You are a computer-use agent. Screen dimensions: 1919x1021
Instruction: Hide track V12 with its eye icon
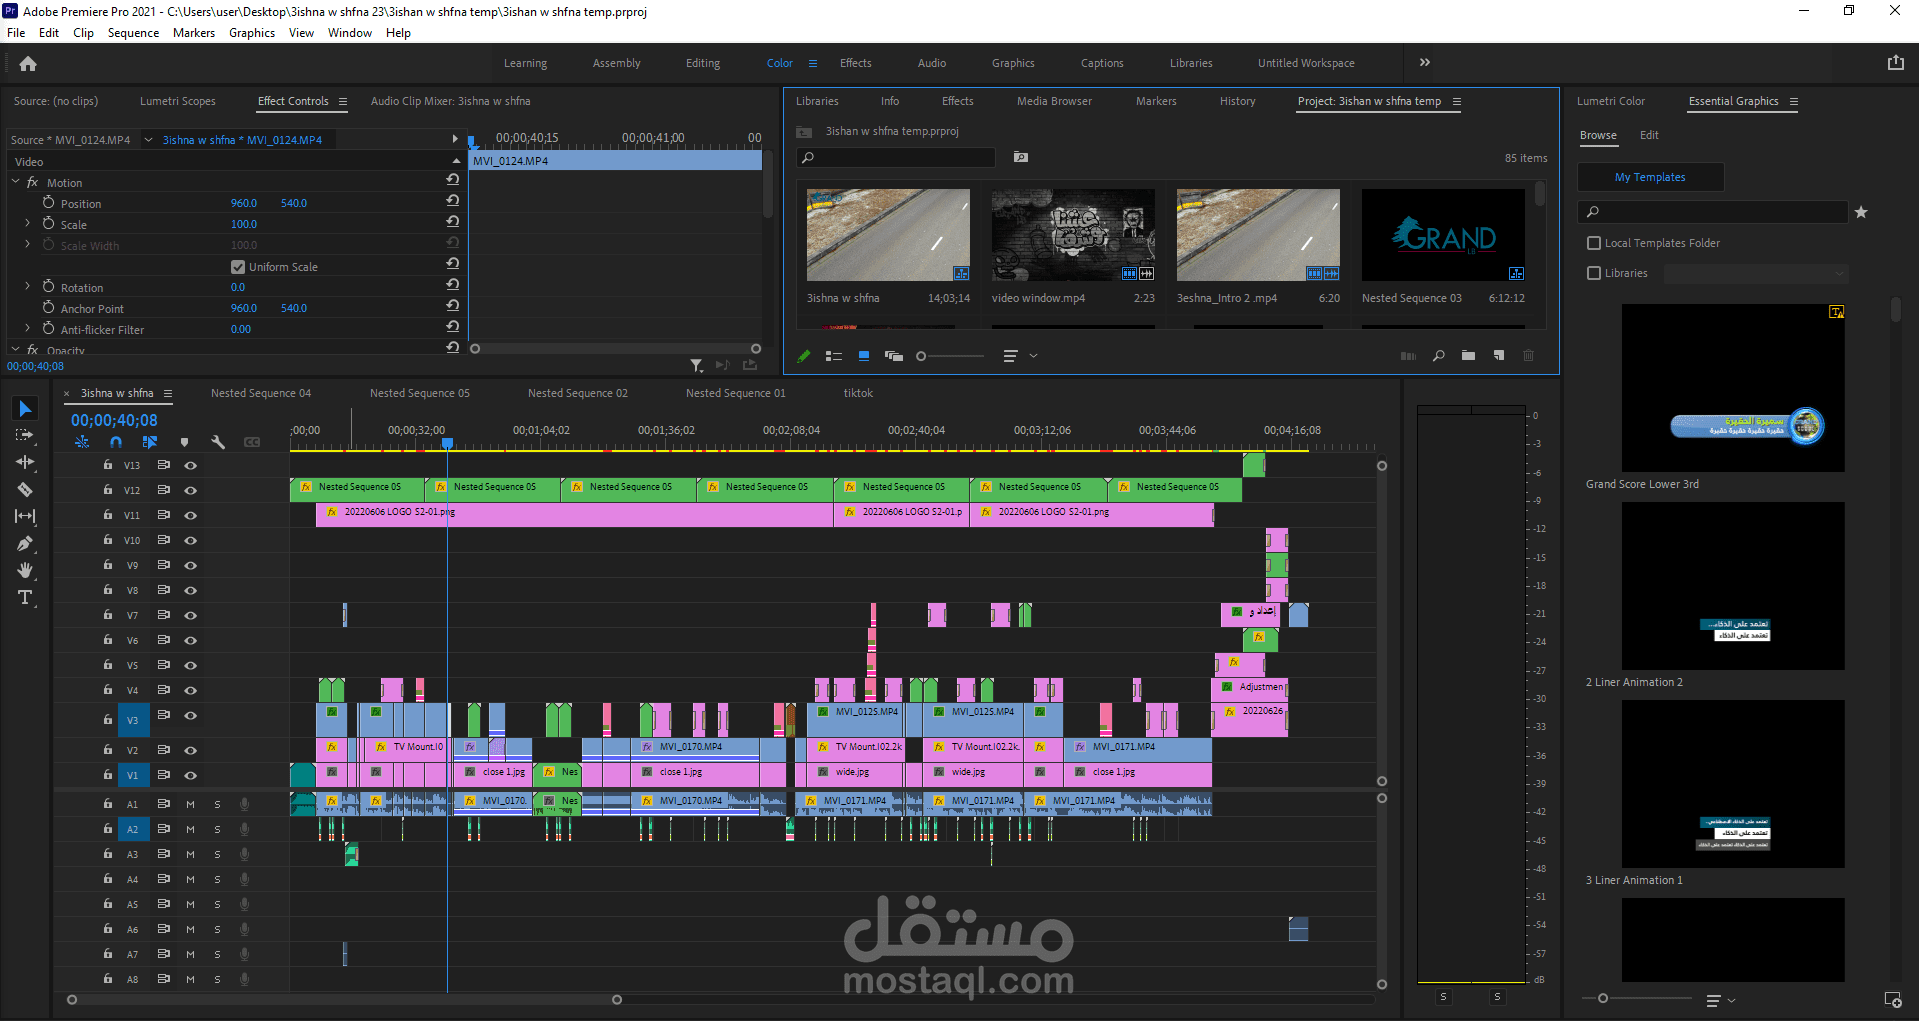click(190, 490)
